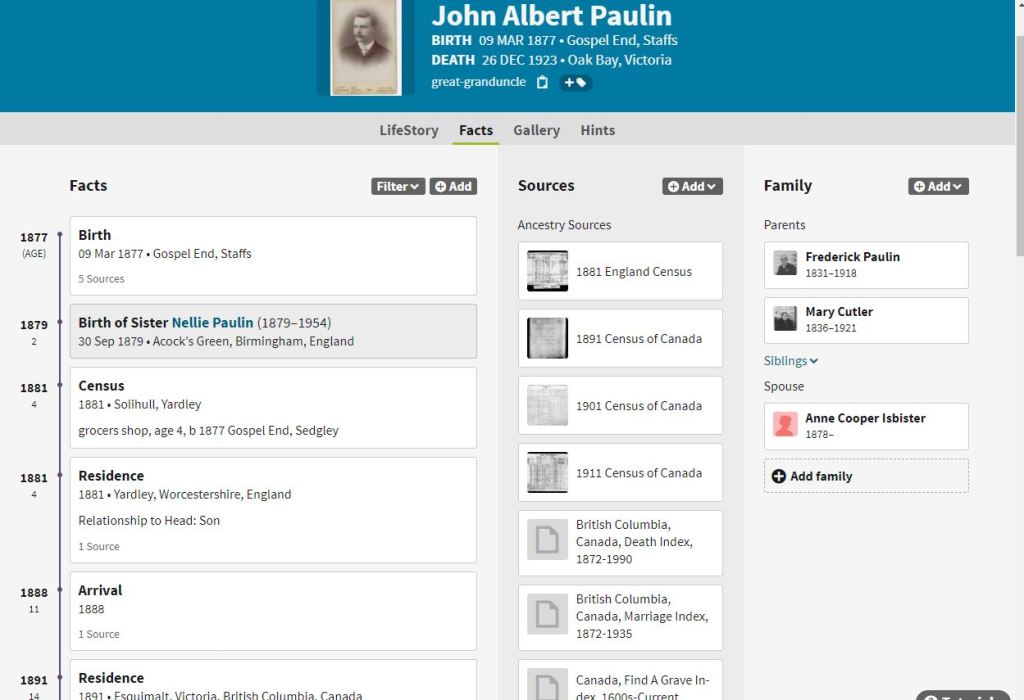Image resolution: width=1024 pixels, height=700 pixels.
Task: Switch to the LifeStory tab
Action: [408, 130]
